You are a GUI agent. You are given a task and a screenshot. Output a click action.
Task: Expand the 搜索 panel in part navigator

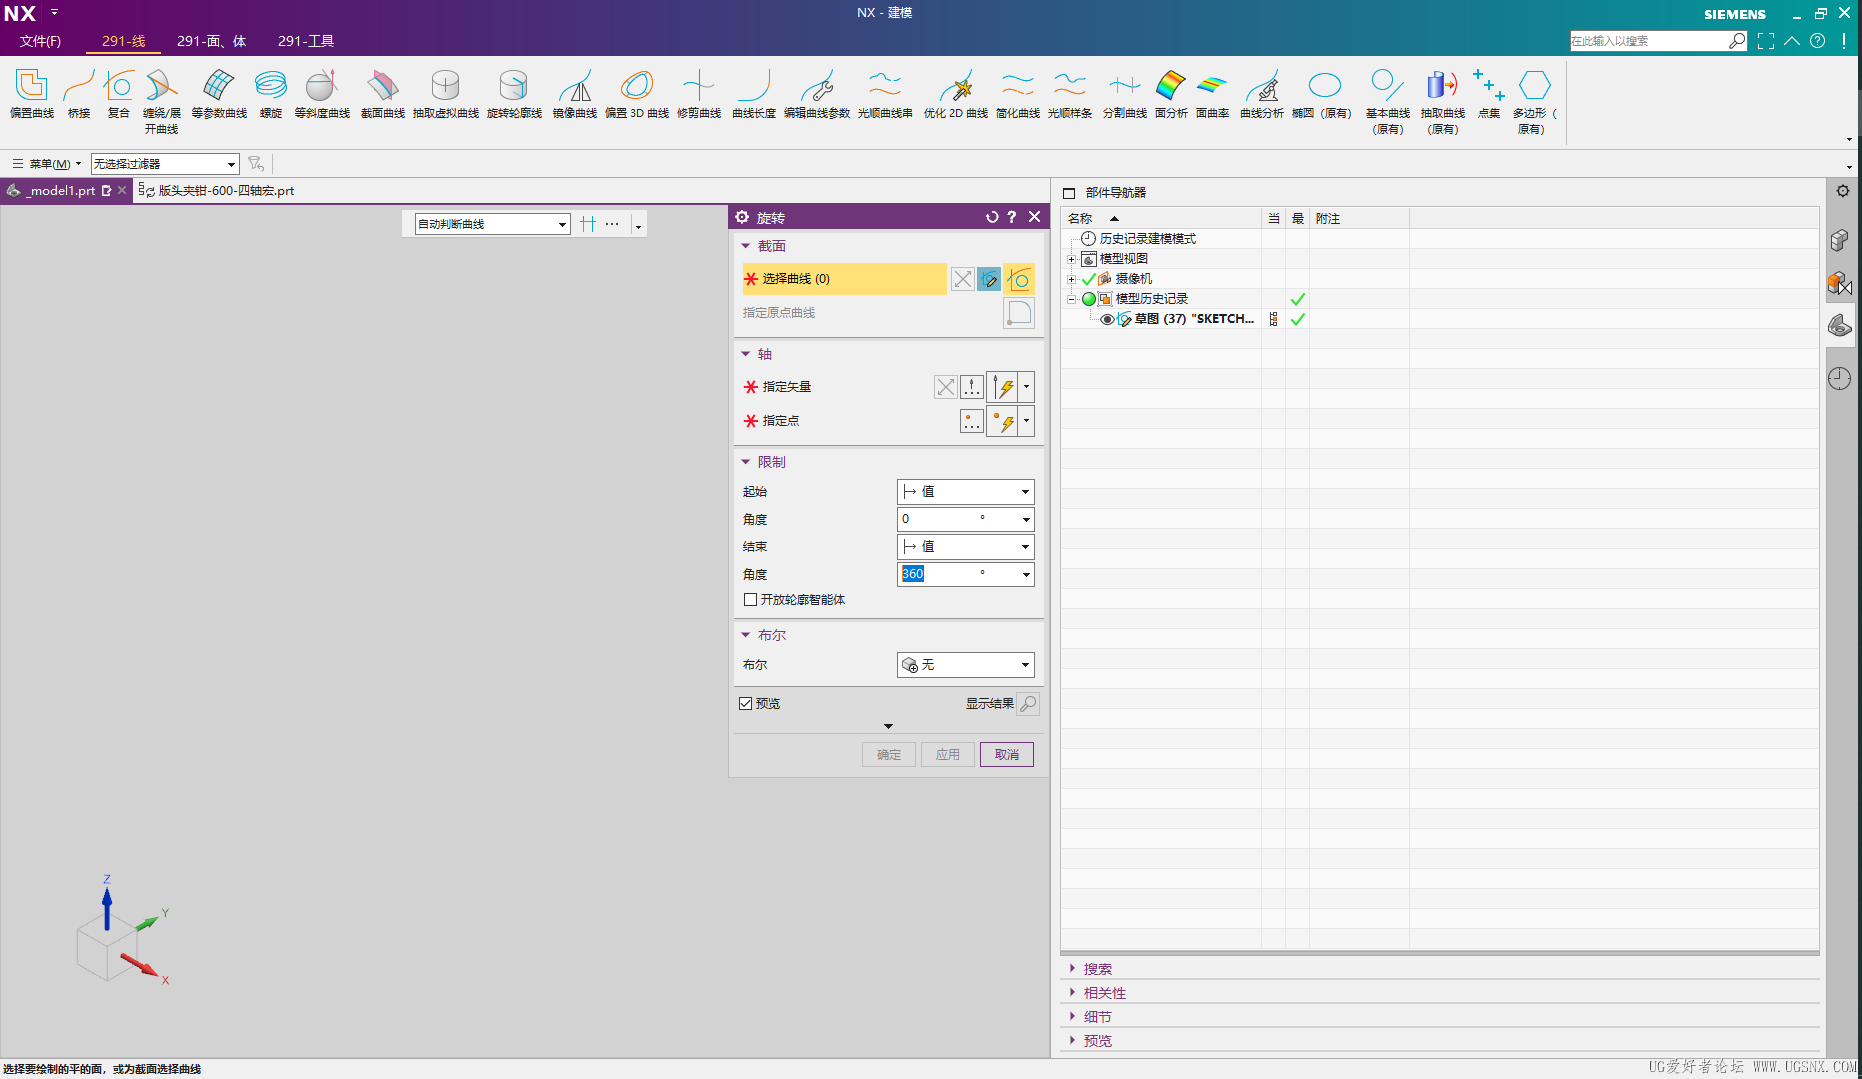pyautogui.click(x=1073, y=969)
